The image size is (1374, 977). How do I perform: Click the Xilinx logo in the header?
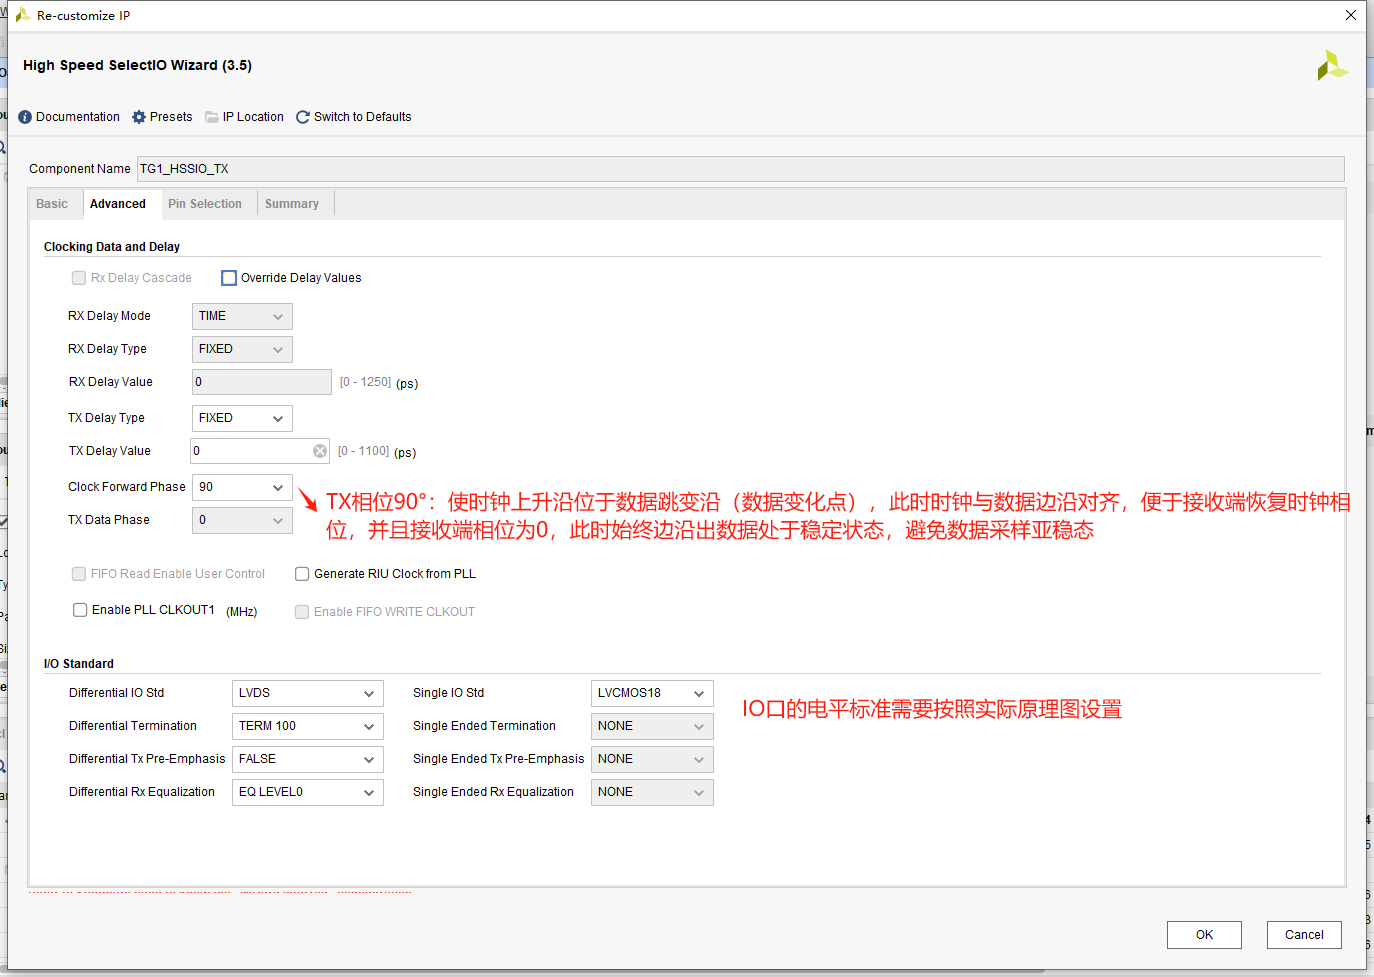click(x=1333, y=66)
